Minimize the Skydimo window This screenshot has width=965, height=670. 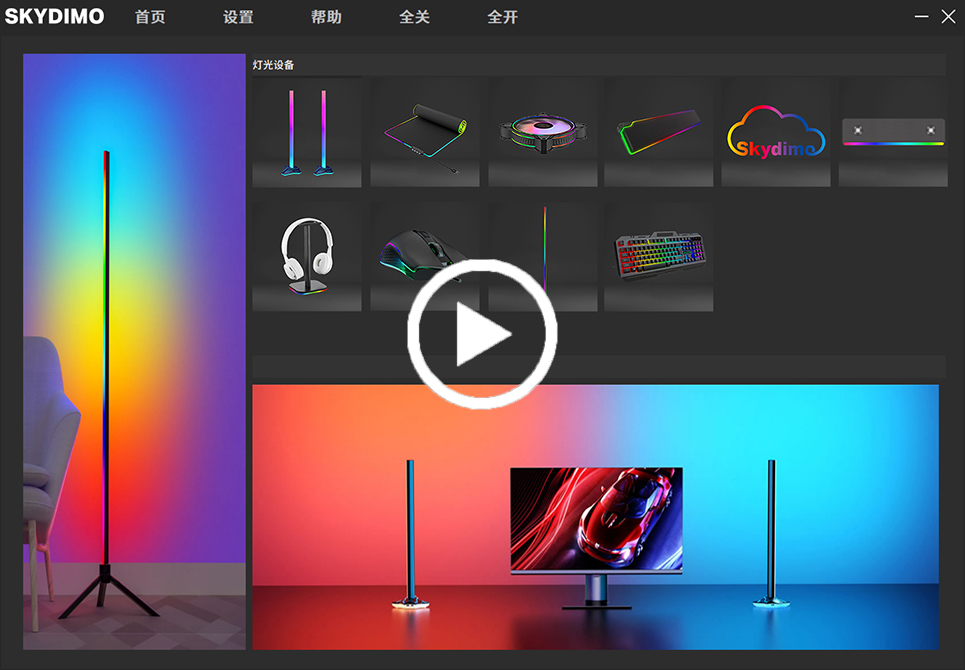click(921, 17)
